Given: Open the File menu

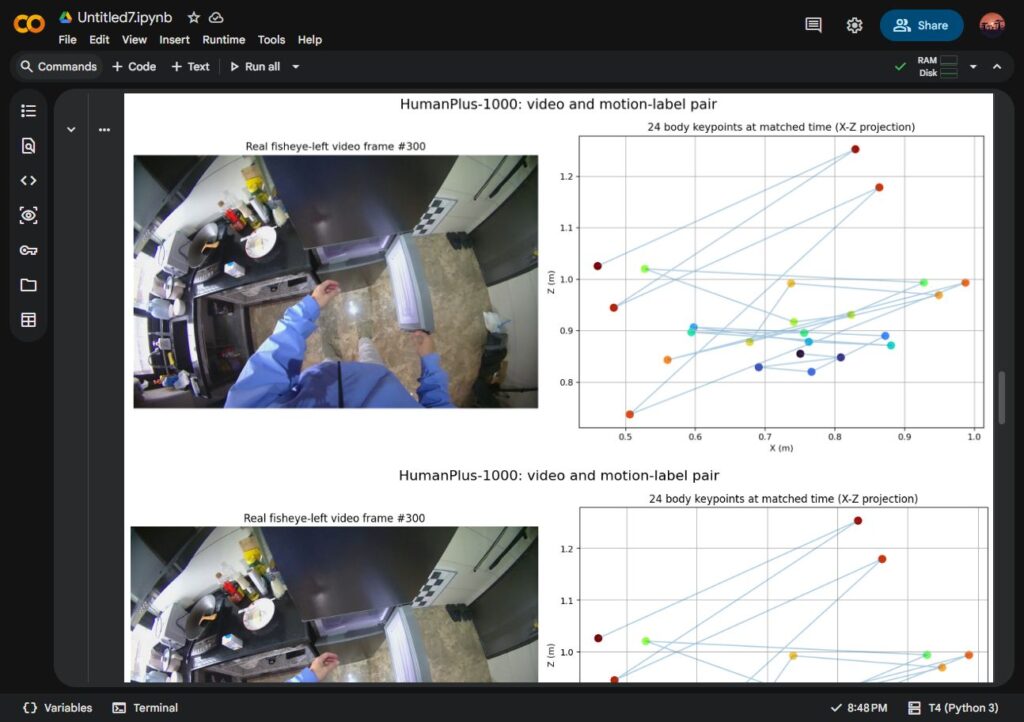Looking at the screenshot, I should tap(67, 40).
